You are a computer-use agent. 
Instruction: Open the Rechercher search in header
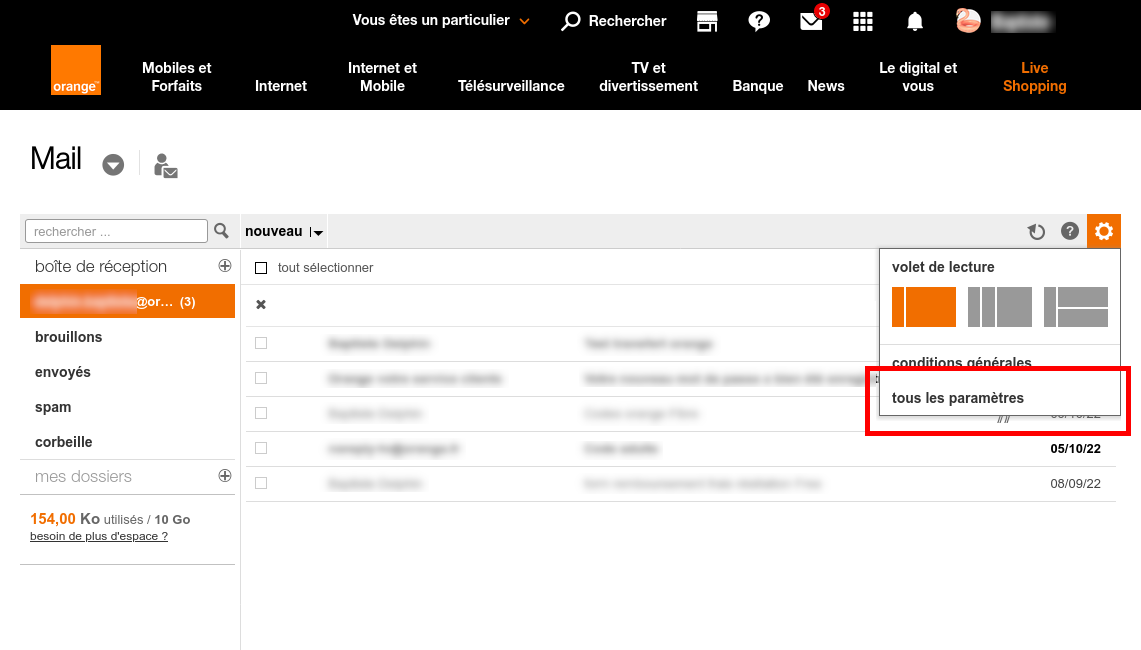(x=613, y=21)
